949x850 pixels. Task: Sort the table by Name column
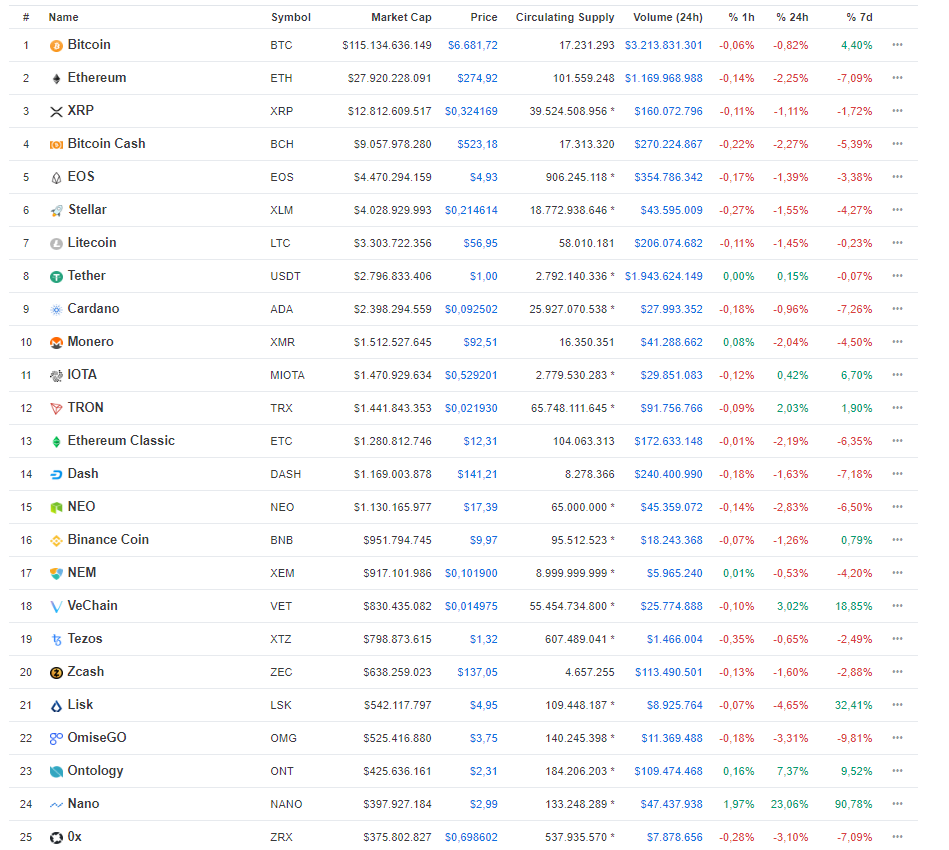[x=64, y=18]
